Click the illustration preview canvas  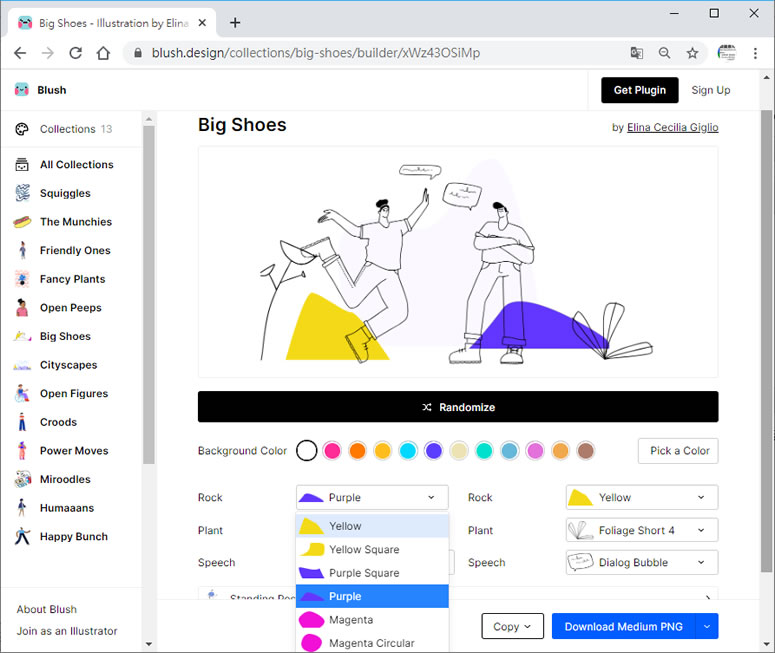457,262
